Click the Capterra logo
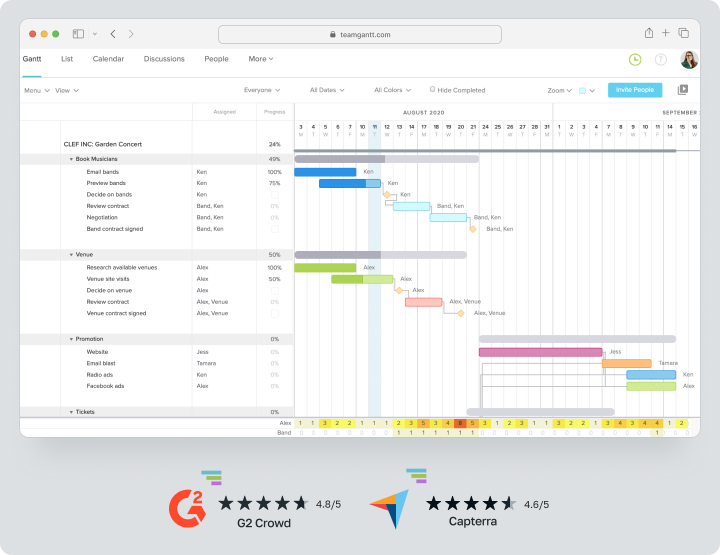The width and height of the screenshot is (720, 555). pyautogui.click(x=389, y=509)
